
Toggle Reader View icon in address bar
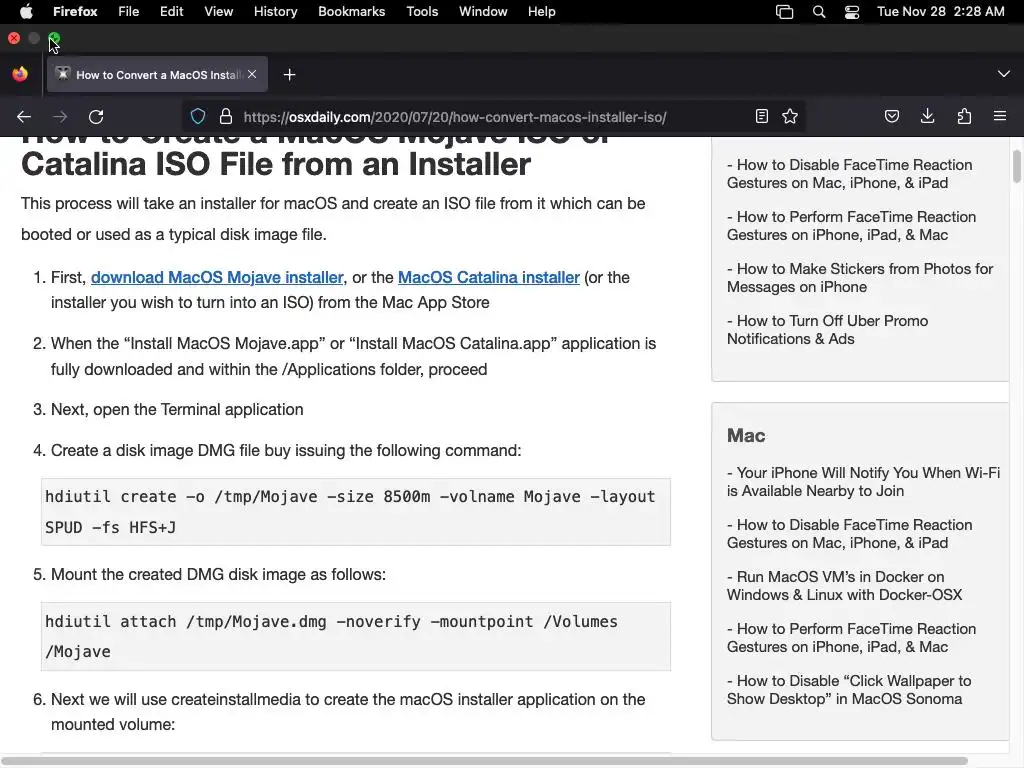click(x=761, y=117)
